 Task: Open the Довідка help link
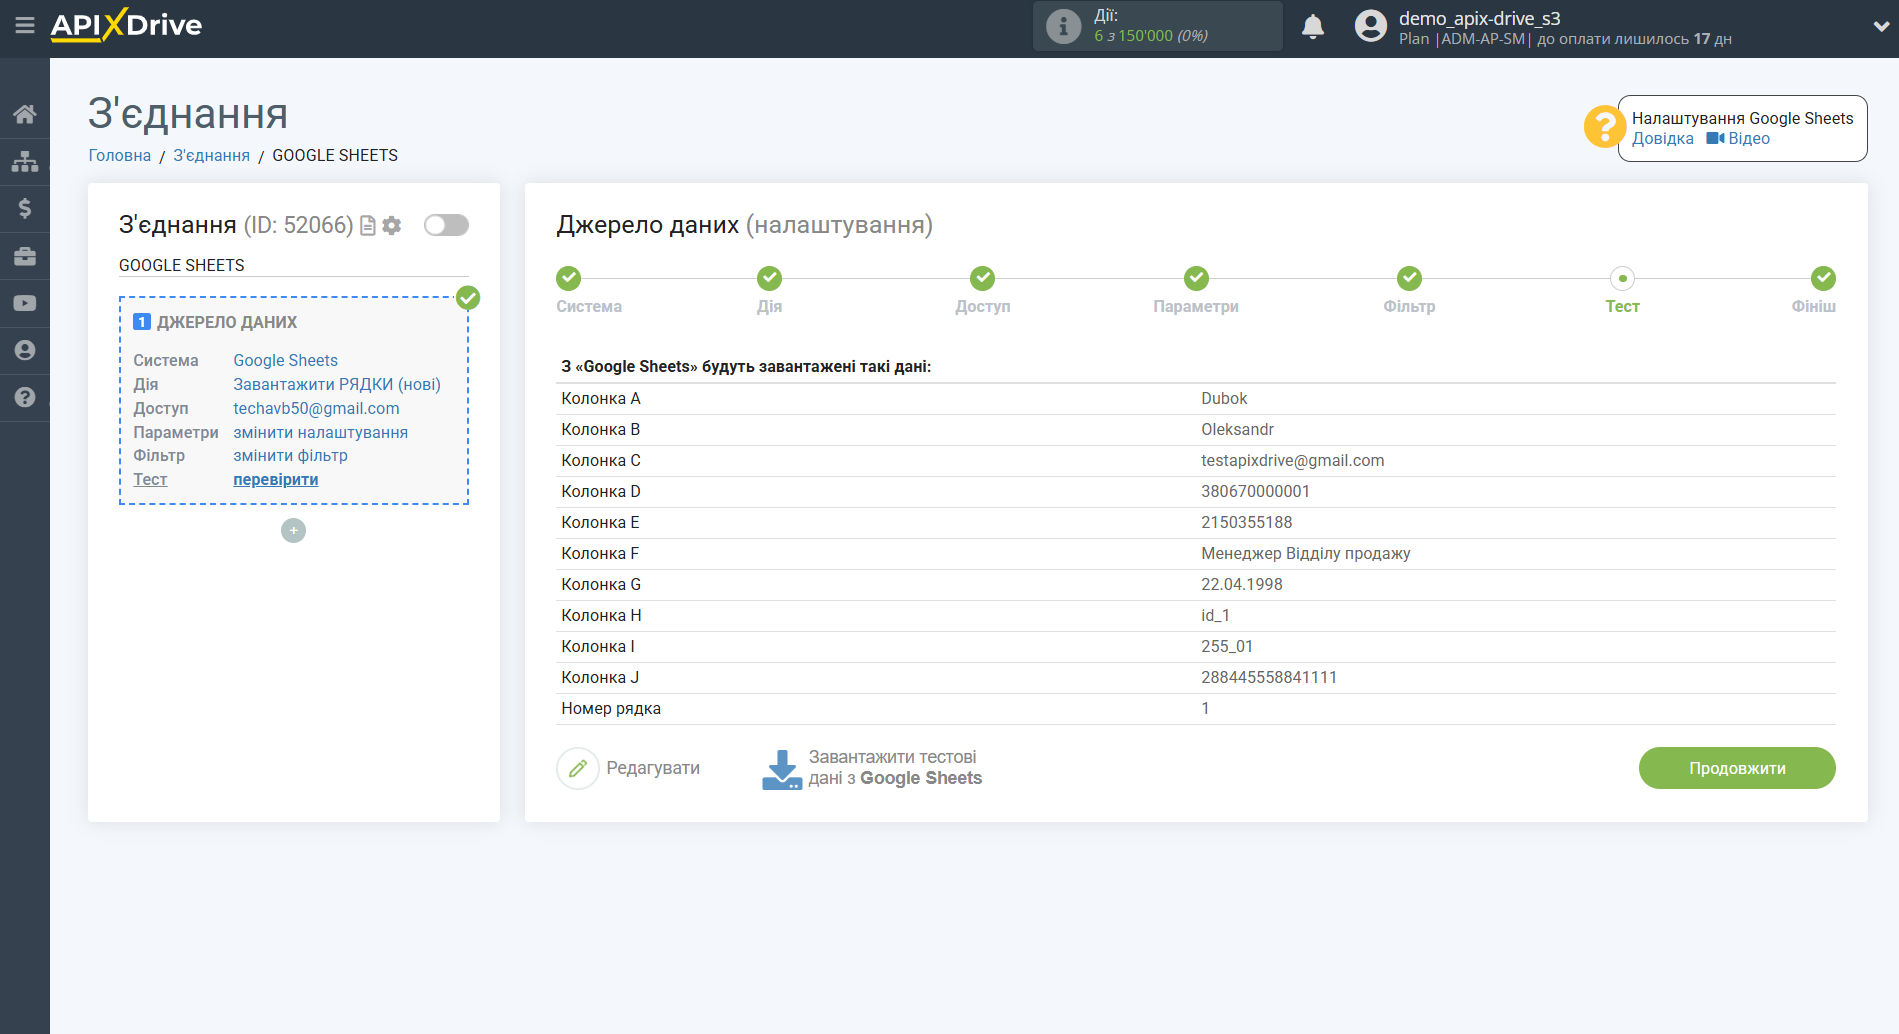(1662, 139)
